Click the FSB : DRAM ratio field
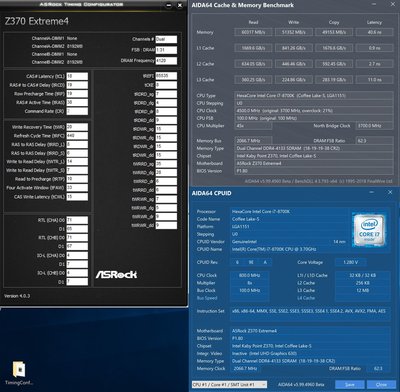400x392 pixels. 166,50
